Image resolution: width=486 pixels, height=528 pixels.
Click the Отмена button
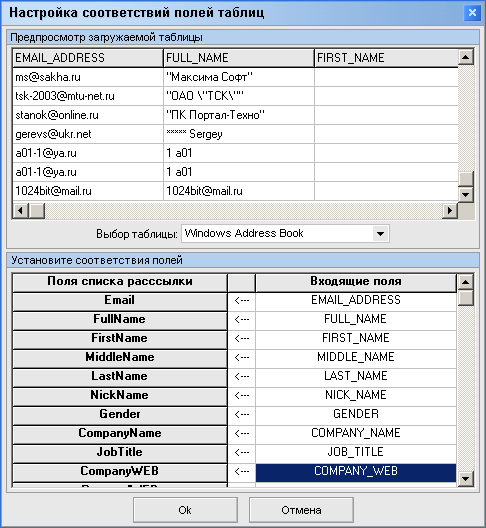(301, 510)
